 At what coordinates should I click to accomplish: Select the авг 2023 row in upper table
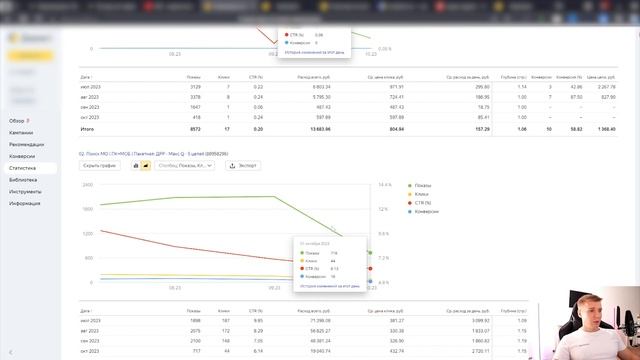click(x=348, y=97)
